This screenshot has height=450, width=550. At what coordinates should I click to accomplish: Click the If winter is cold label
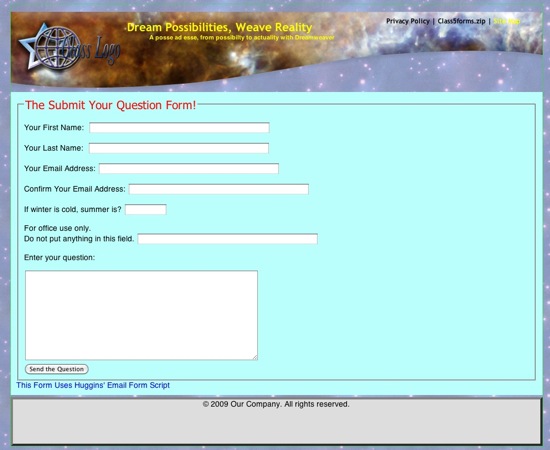point(73,209)
